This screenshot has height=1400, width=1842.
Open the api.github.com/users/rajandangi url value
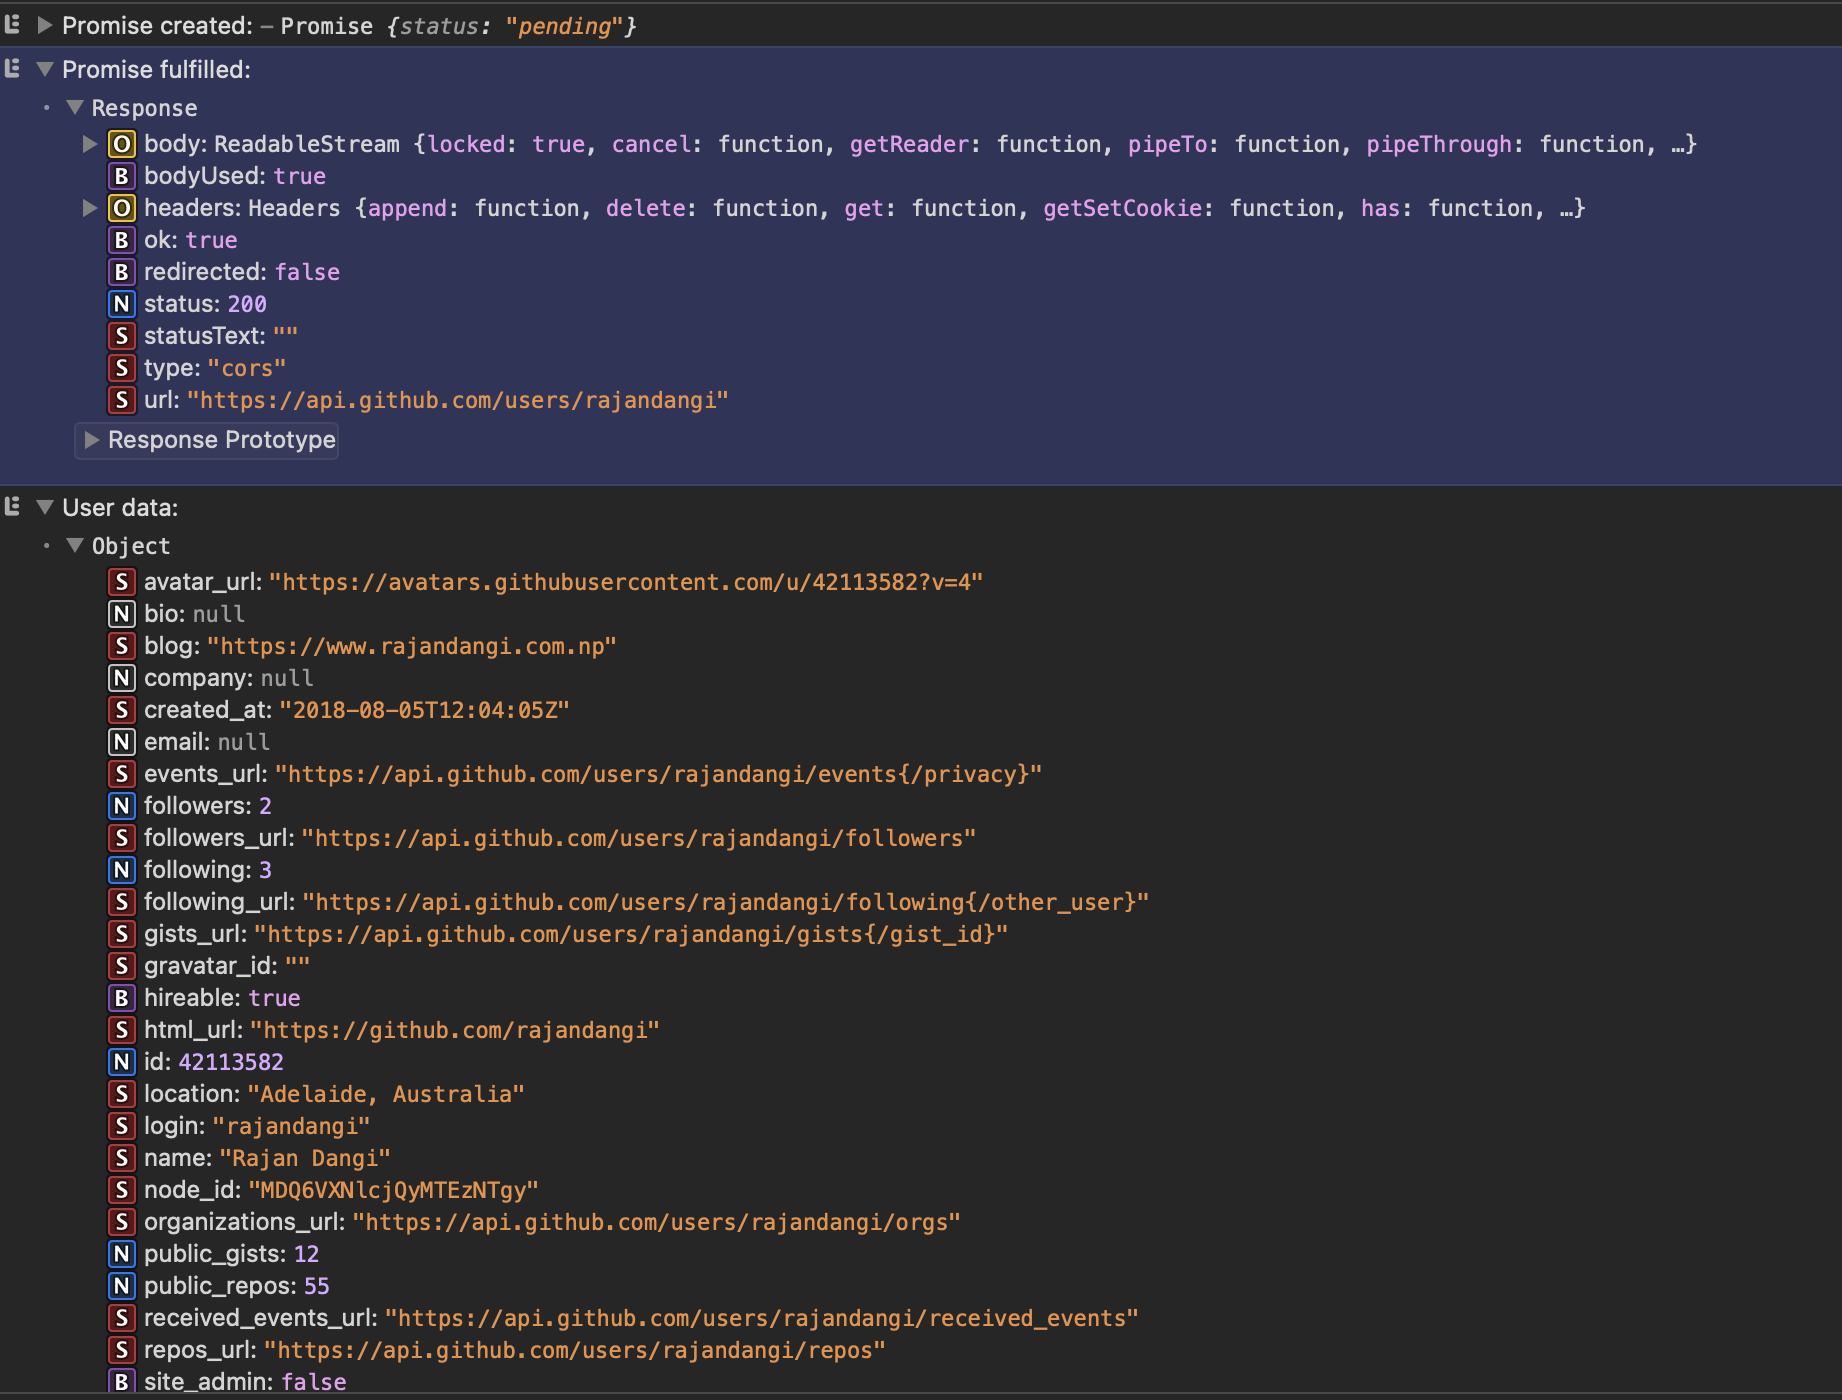pos(457,400)
